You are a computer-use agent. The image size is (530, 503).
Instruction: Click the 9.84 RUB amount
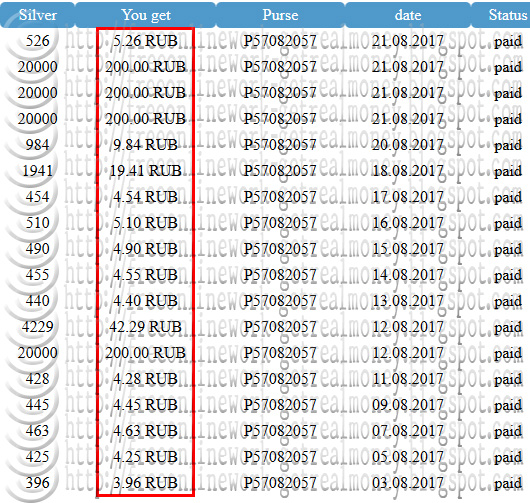[x=145, y=145]
